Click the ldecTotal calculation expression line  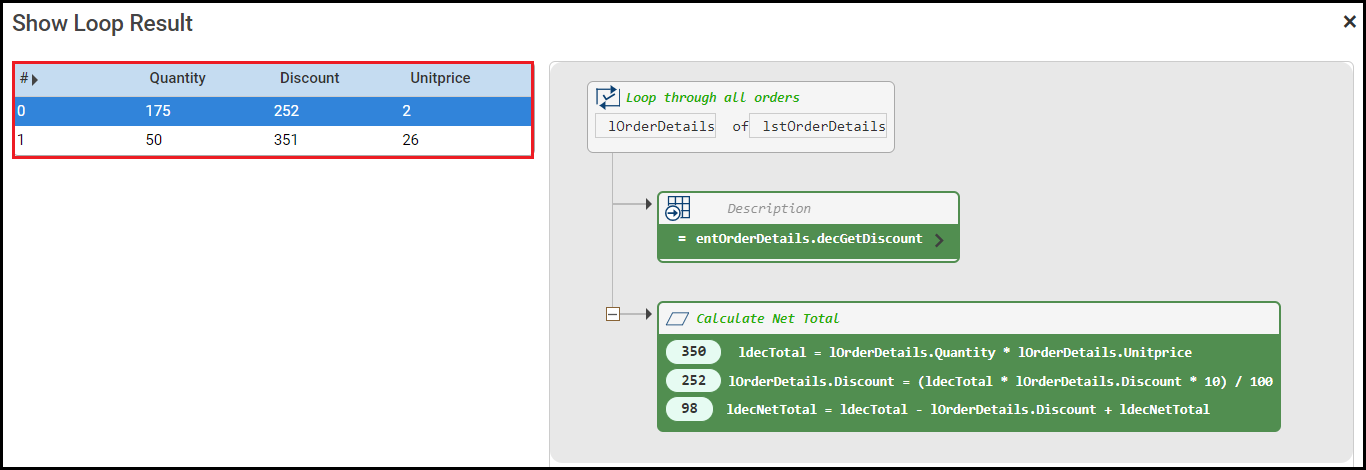[x=965, y=352]
